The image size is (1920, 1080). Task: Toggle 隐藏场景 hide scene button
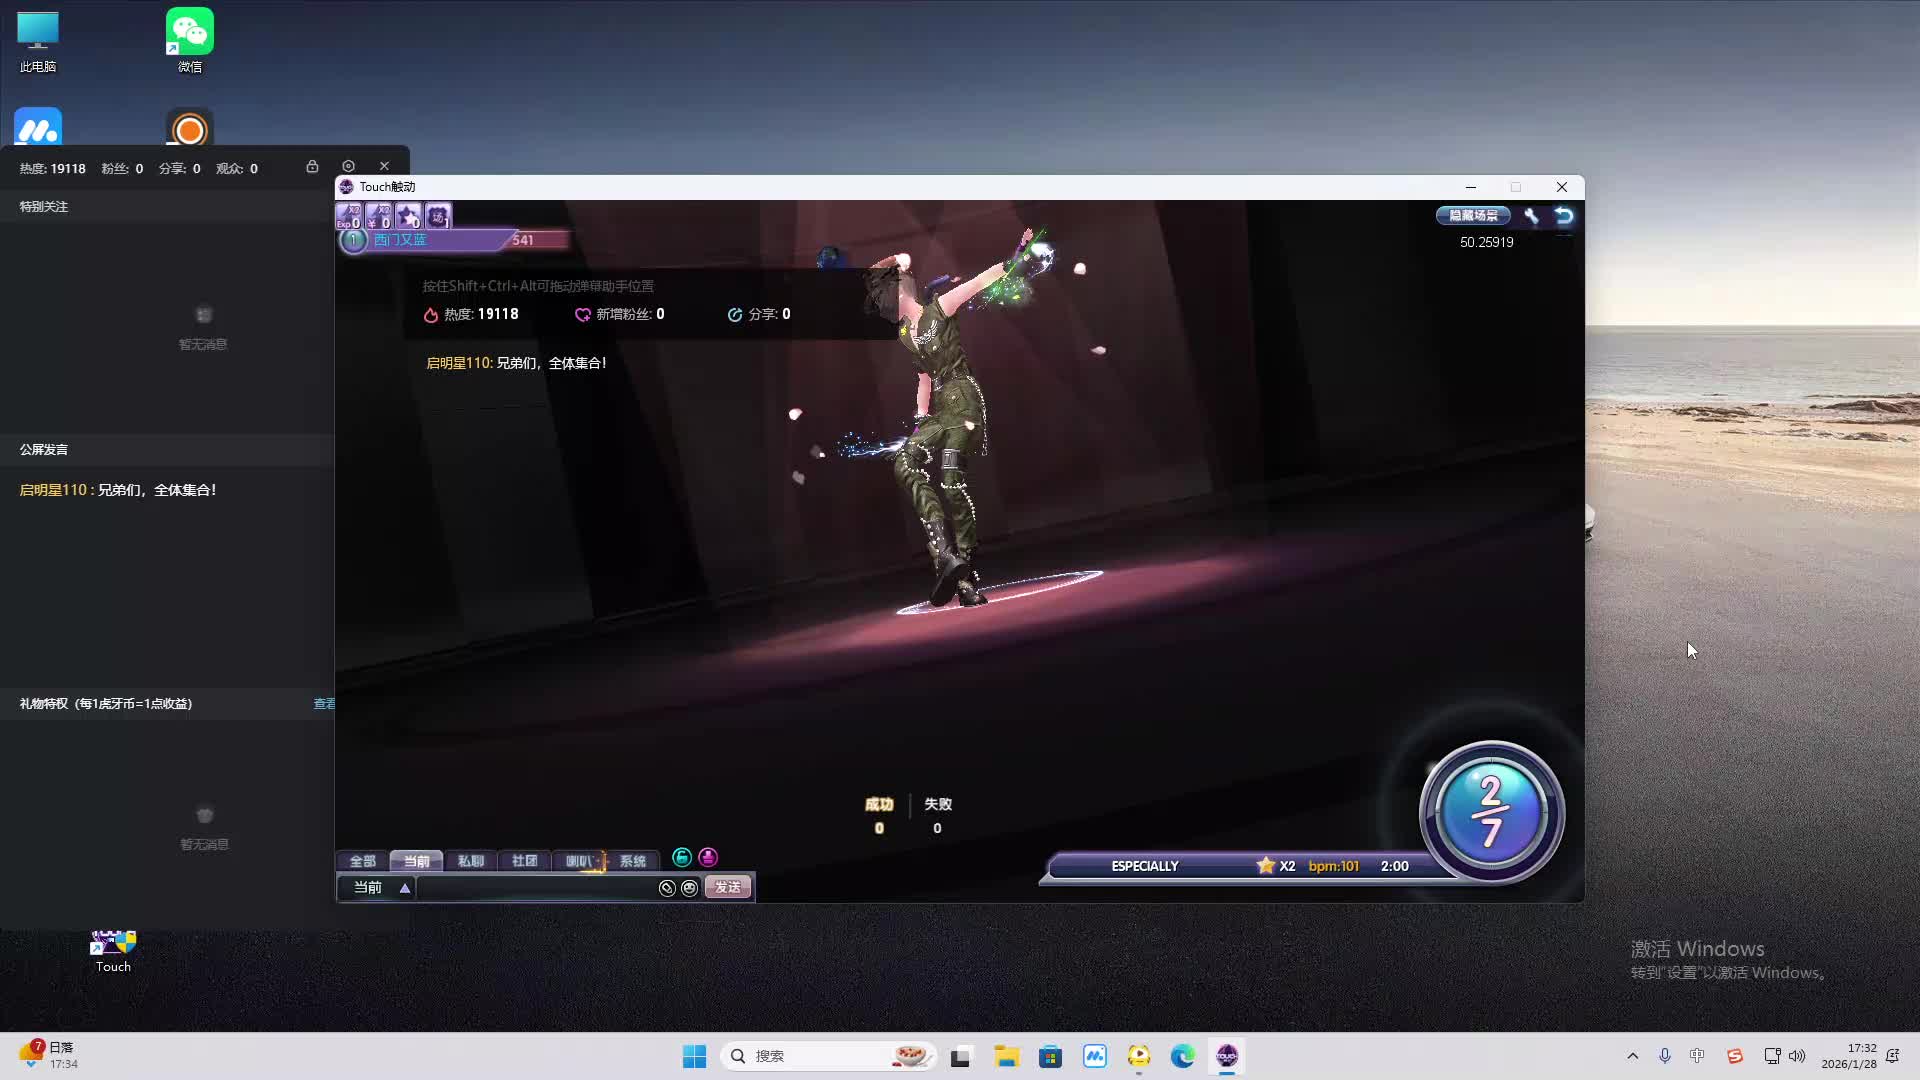tap(1473, 216)
